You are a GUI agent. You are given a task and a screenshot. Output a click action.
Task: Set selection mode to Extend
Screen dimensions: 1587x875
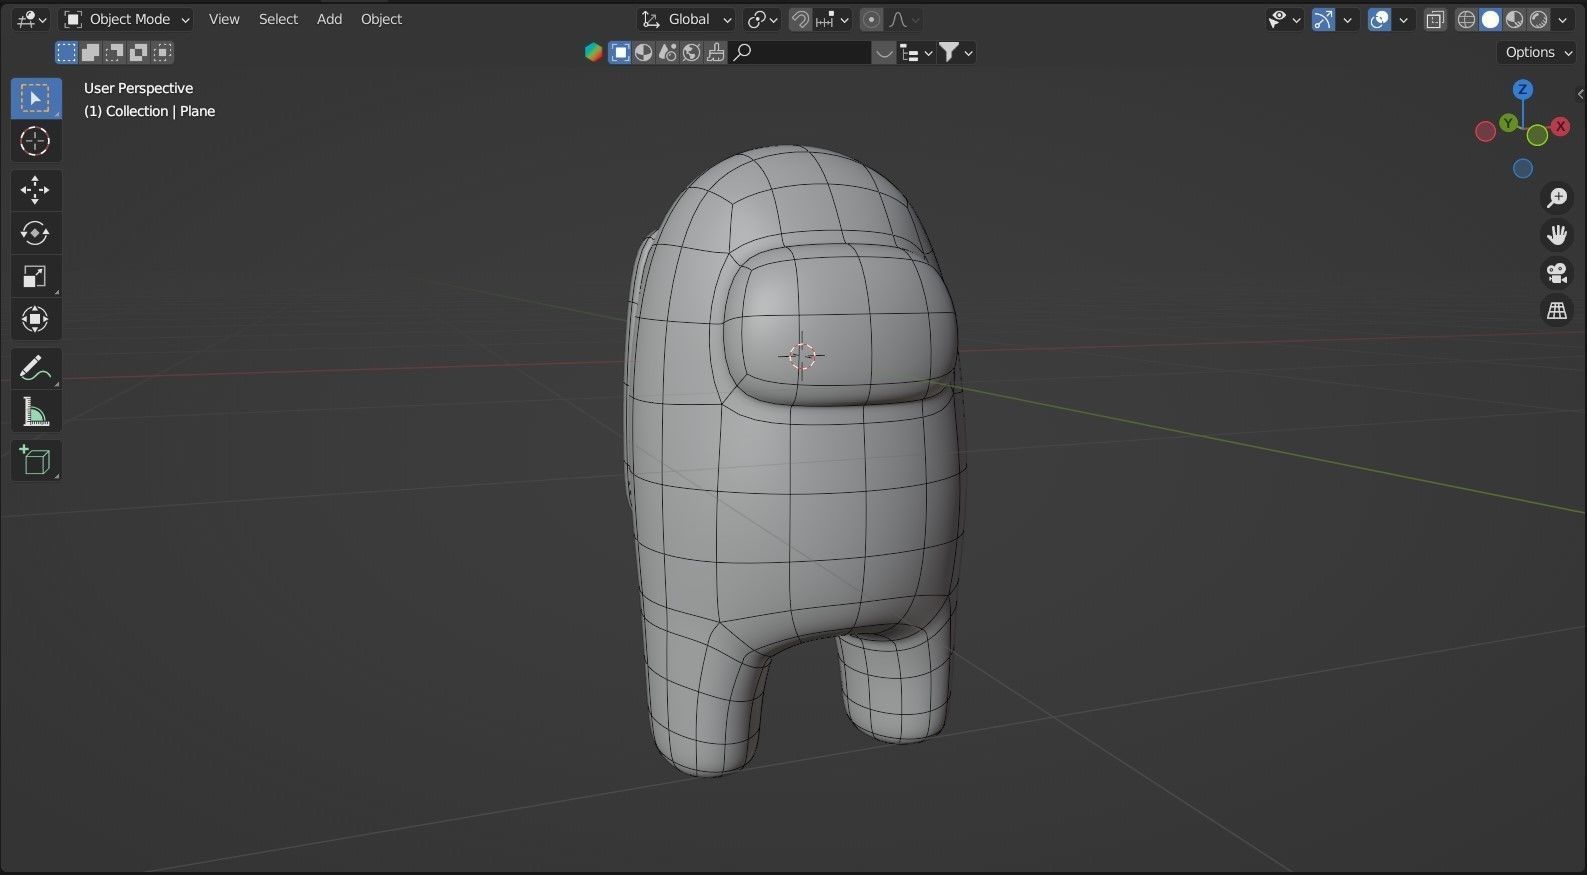[90, 52]
